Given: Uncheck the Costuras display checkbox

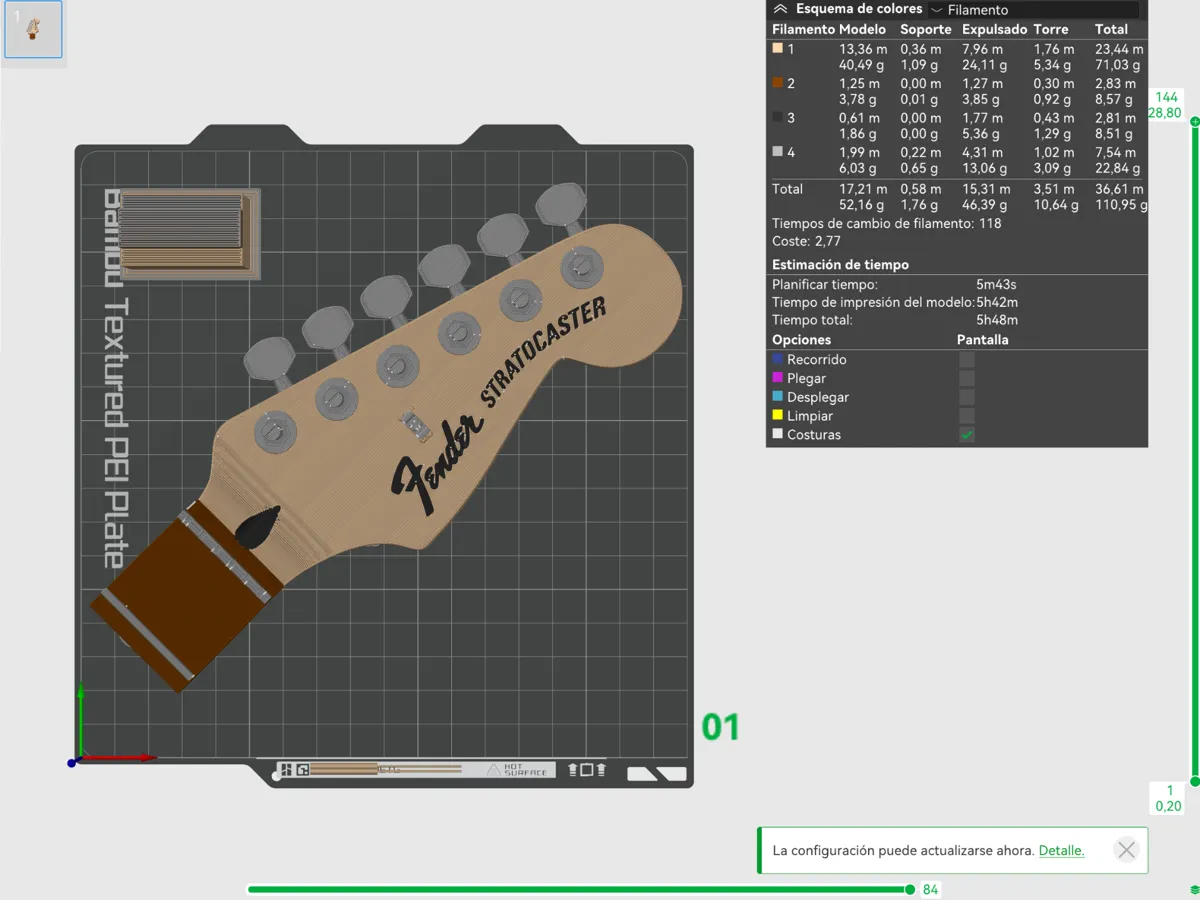Looking at the screenshot, I should pos(967,435).
